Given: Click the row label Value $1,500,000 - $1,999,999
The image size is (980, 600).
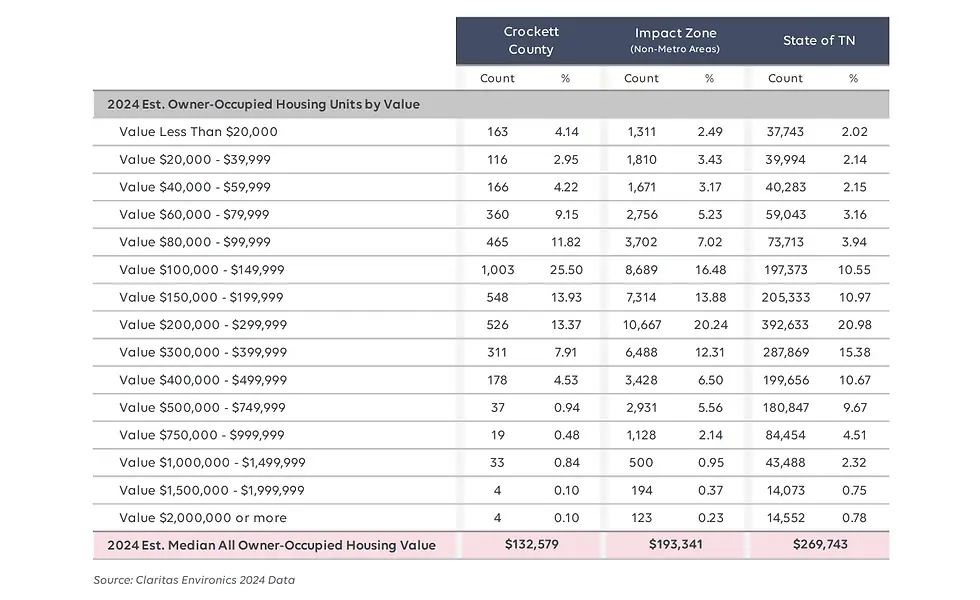Looking at the screenshot, I should [212, 490].
